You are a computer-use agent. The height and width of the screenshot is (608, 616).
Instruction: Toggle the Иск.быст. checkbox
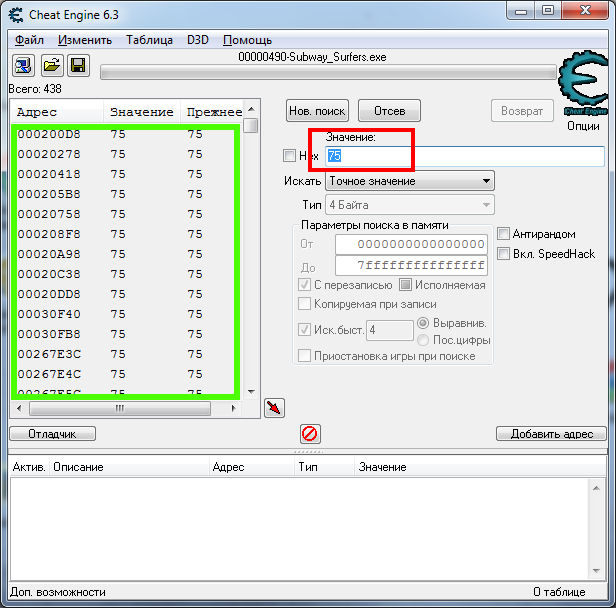[304, 330]
